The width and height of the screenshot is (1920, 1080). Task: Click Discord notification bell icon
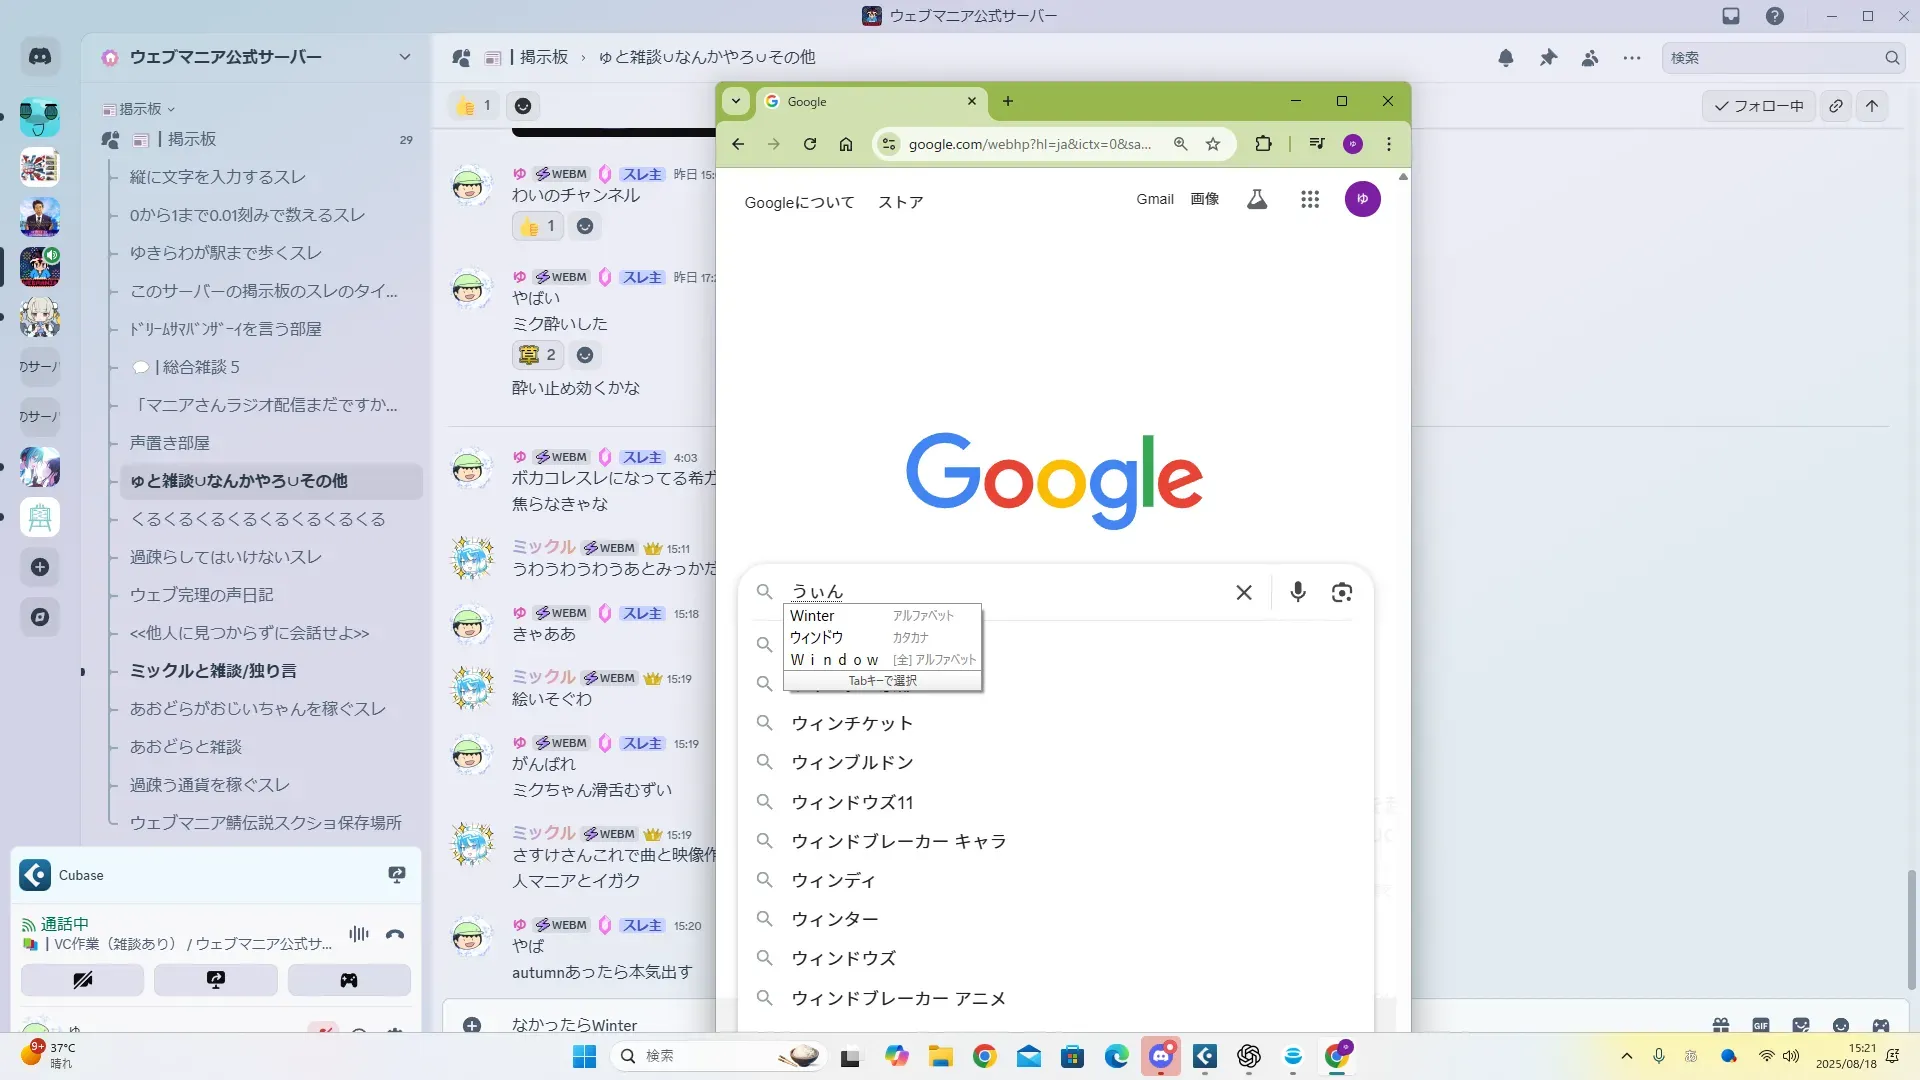click(x=1505, y=58)
